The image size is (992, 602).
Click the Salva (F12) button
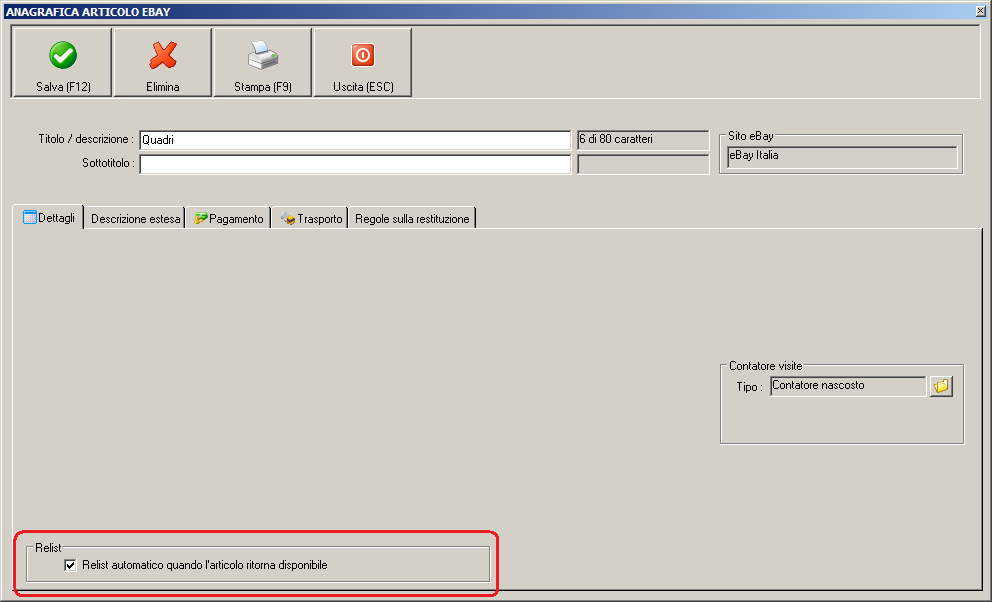(62, 63)
